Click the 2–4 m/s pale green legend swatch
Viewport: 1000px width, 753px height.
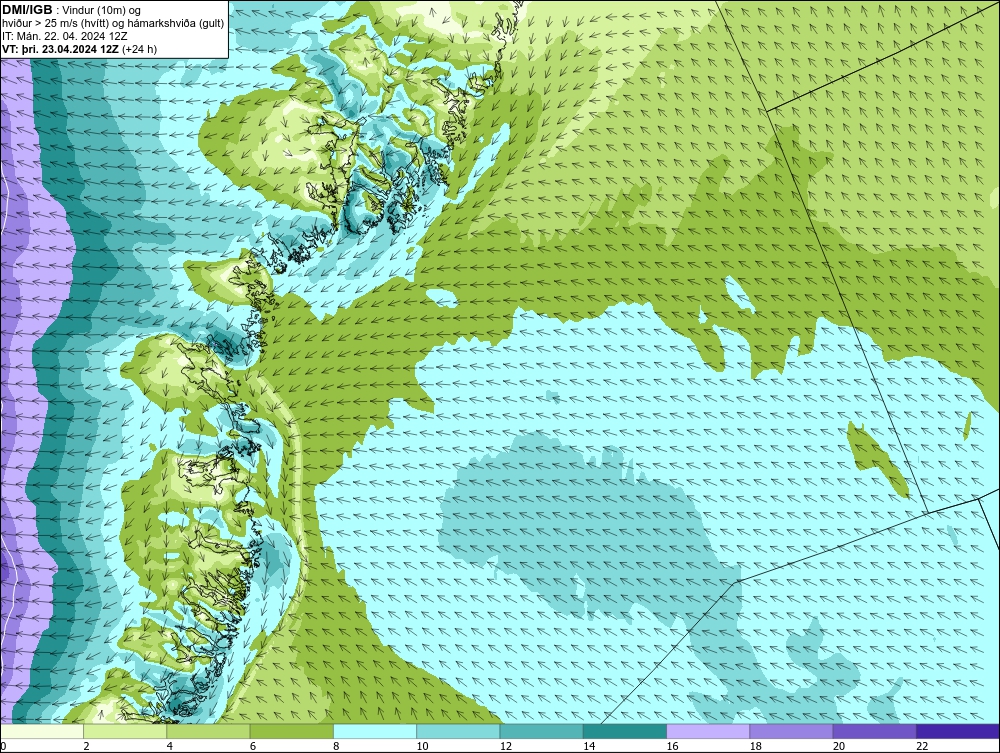125,731
